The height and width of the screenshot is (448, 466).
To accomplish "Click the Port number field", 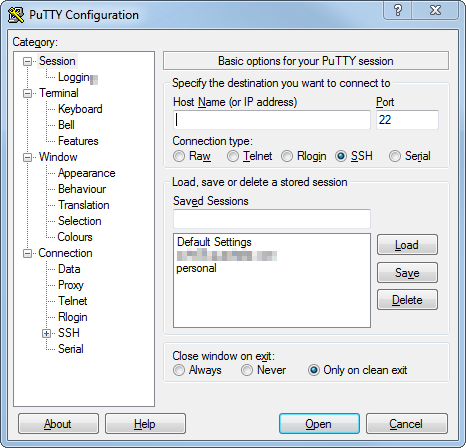I will click(x=407, y=120).
